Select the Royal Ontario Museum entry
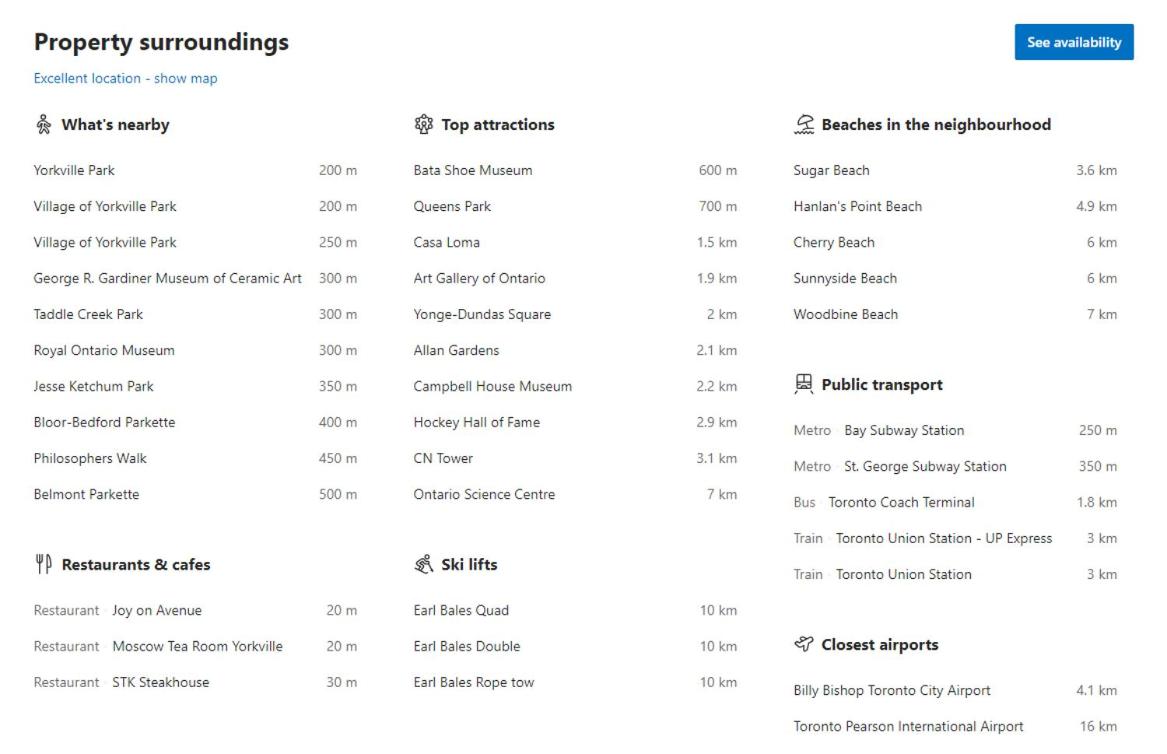Screen dimensions: 1167x754 (195, 351)
